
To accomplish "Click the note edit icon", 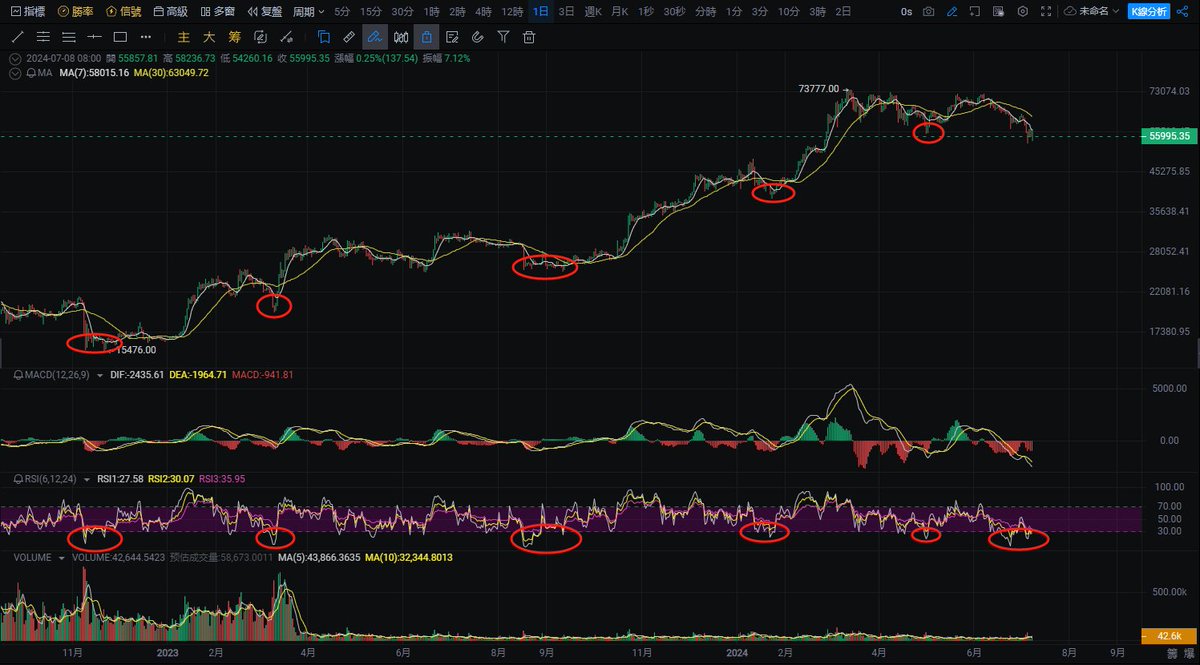I will 452,37.
